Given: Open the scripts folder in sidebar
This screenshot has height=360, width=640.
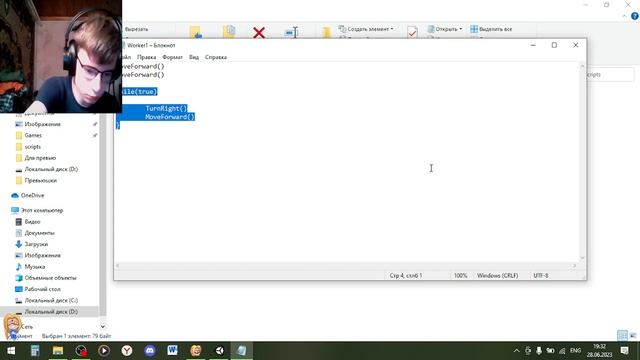Looking at the screenshot, I should point(33,147).
